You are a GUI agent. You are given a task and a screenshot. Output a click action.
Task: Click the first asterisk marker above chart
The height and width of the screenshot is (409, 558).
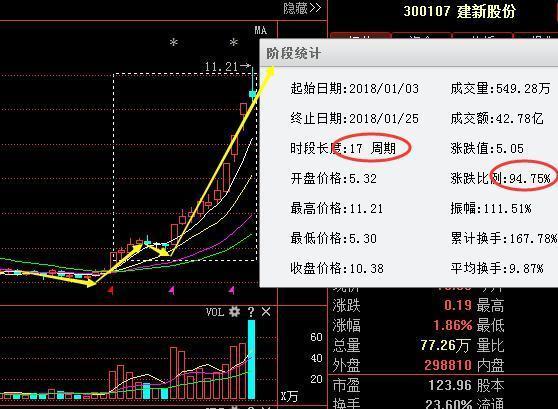click(173, 43)
